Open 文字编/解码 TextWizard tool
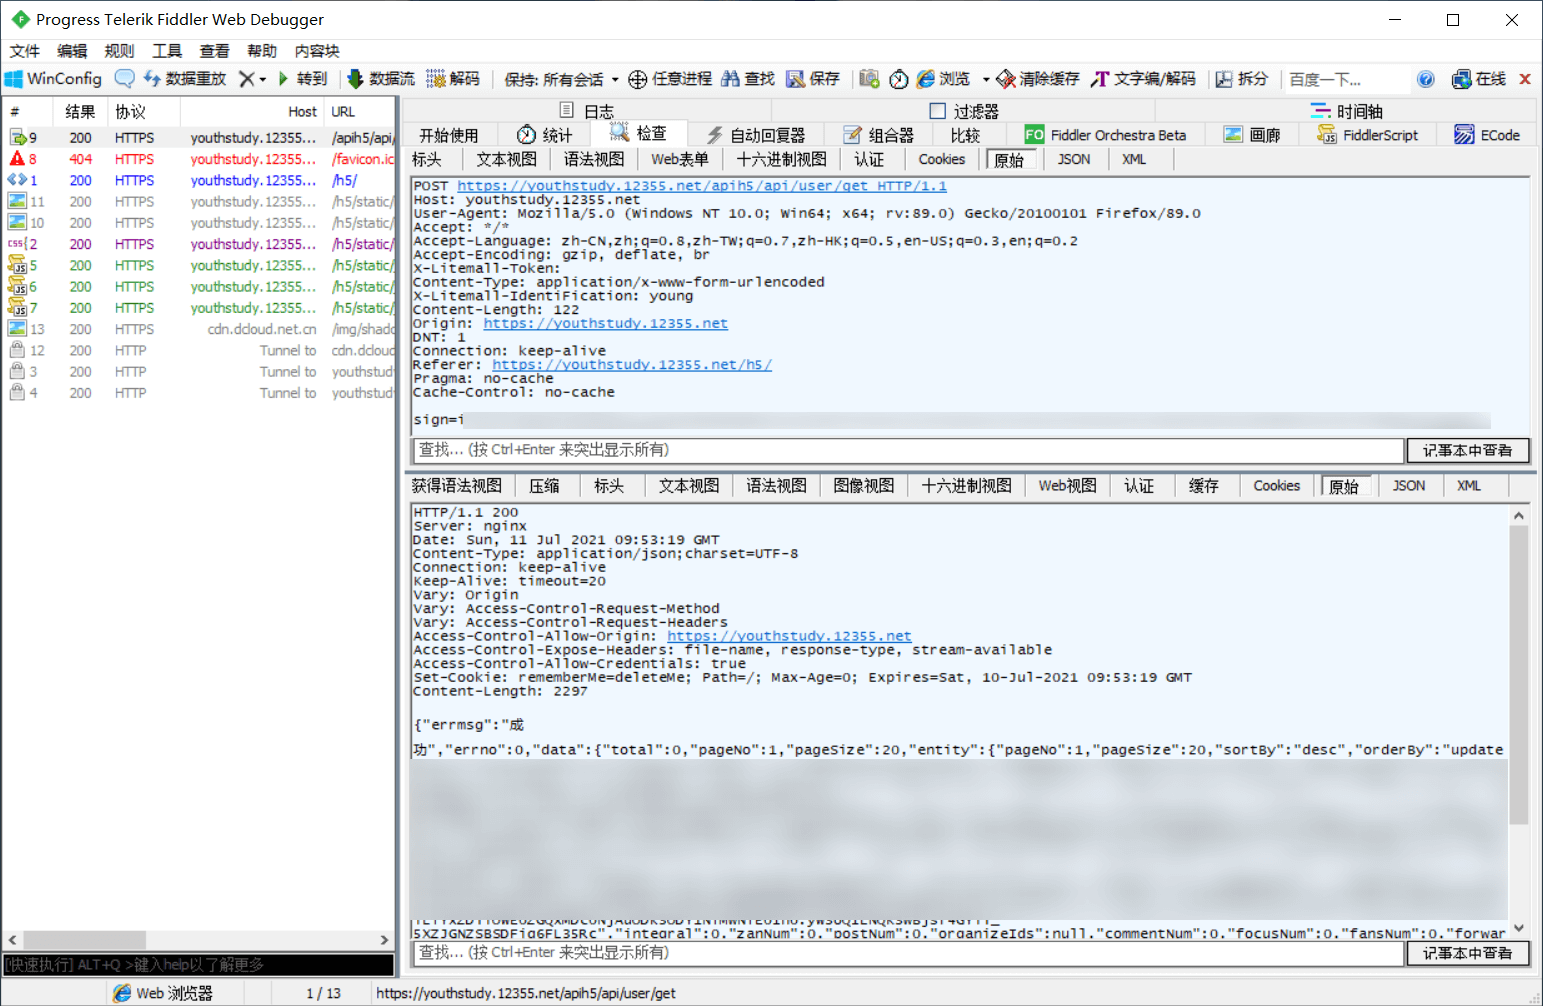 1144,78
